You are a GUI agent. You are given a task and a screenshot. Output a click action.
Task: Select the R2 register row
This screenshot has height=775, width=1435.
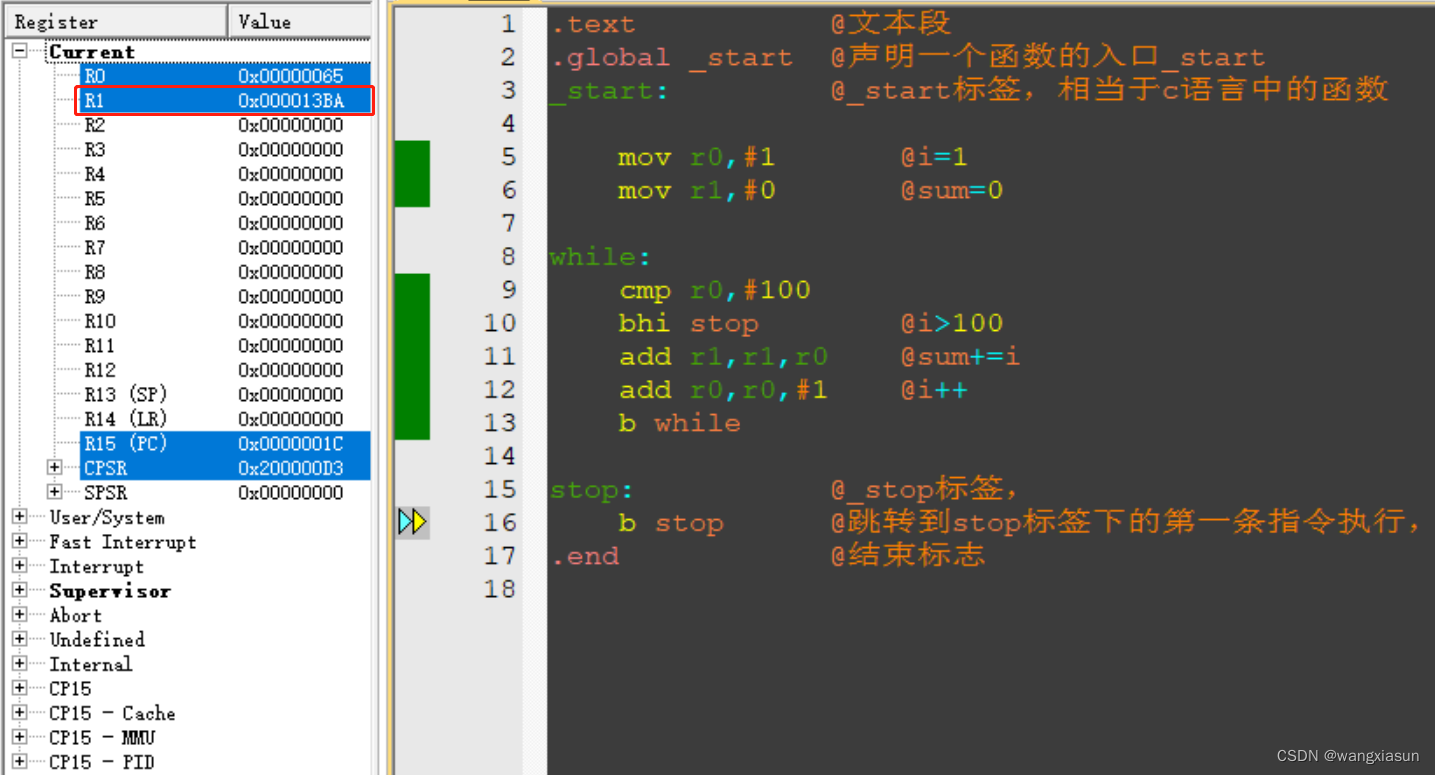(225, 125)
